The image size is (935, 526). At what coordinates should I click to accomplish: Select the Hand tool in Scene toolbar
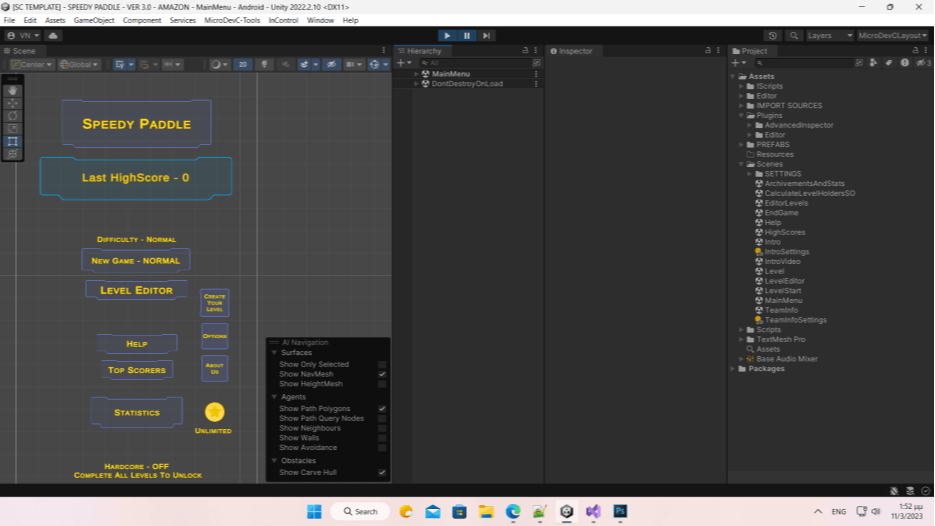point(13,90)
